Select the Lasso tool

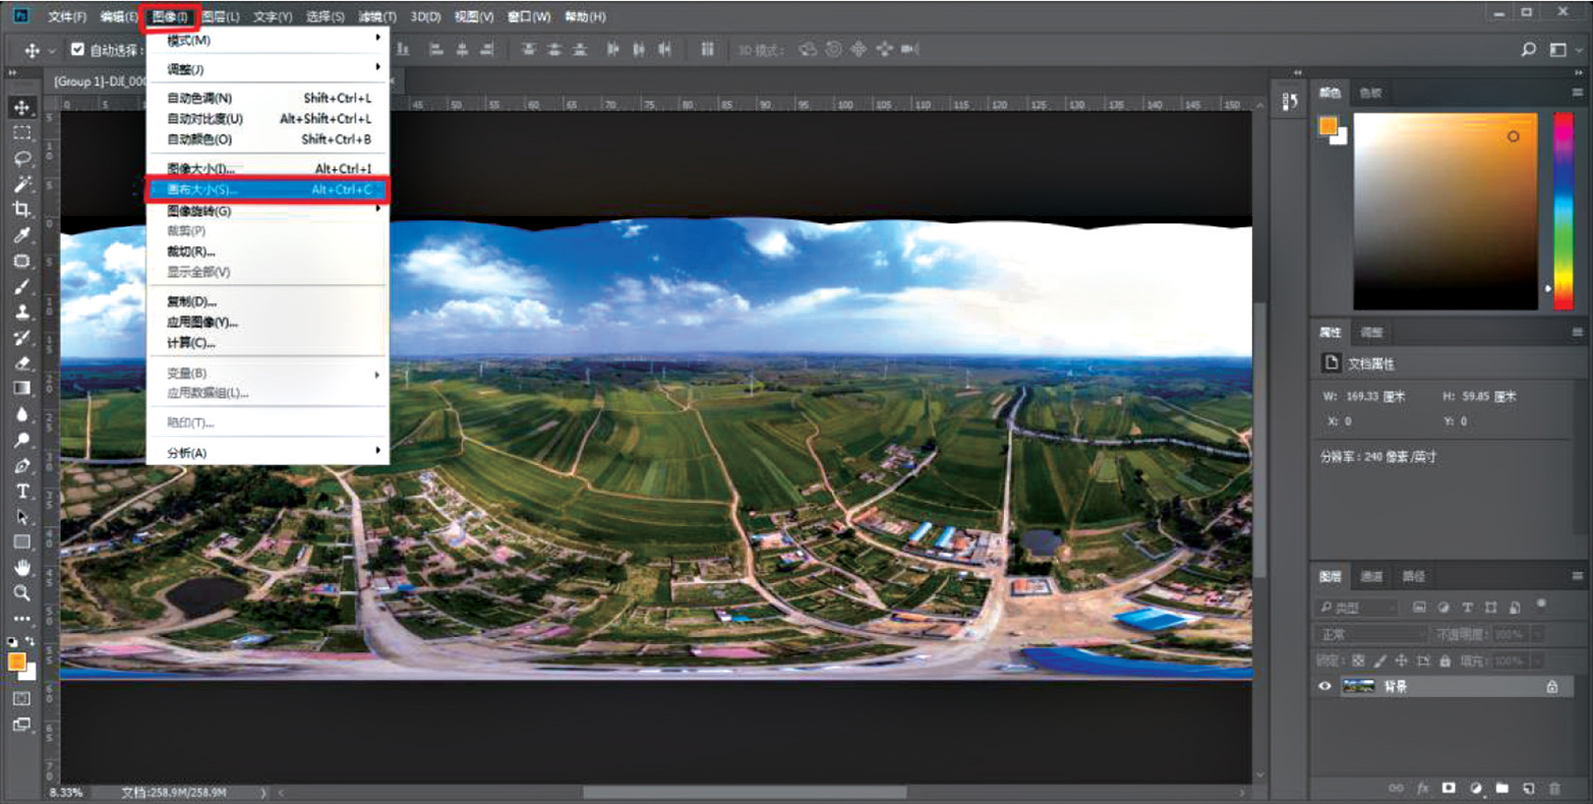tap(22, 159)
